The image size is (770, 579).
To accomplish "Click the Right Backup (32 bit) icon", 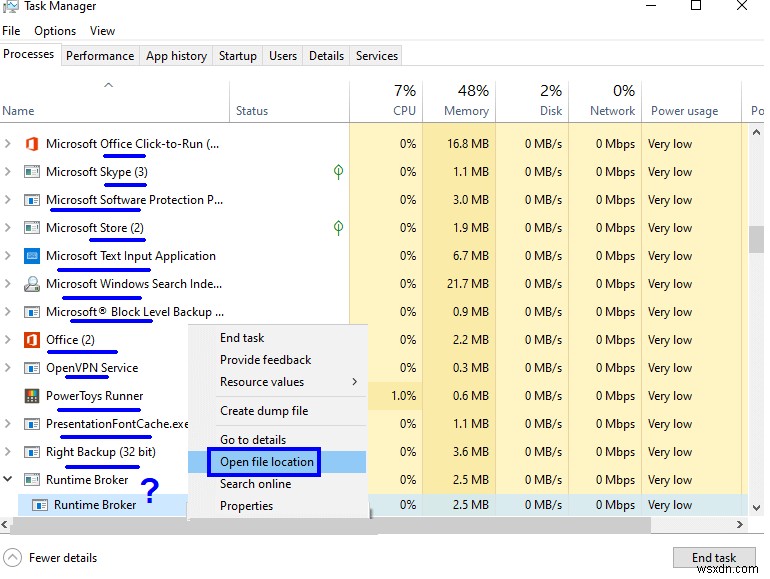I will tap(31, 452).
